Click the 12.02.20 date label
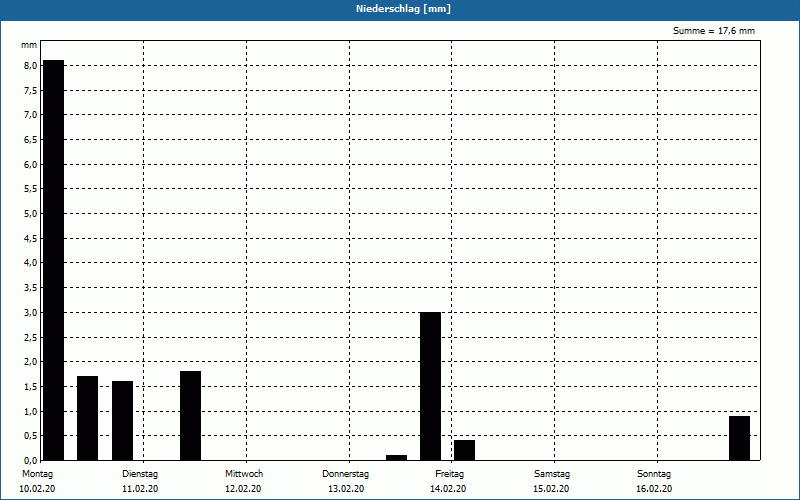The image size is (800, 500). [243, 489]
